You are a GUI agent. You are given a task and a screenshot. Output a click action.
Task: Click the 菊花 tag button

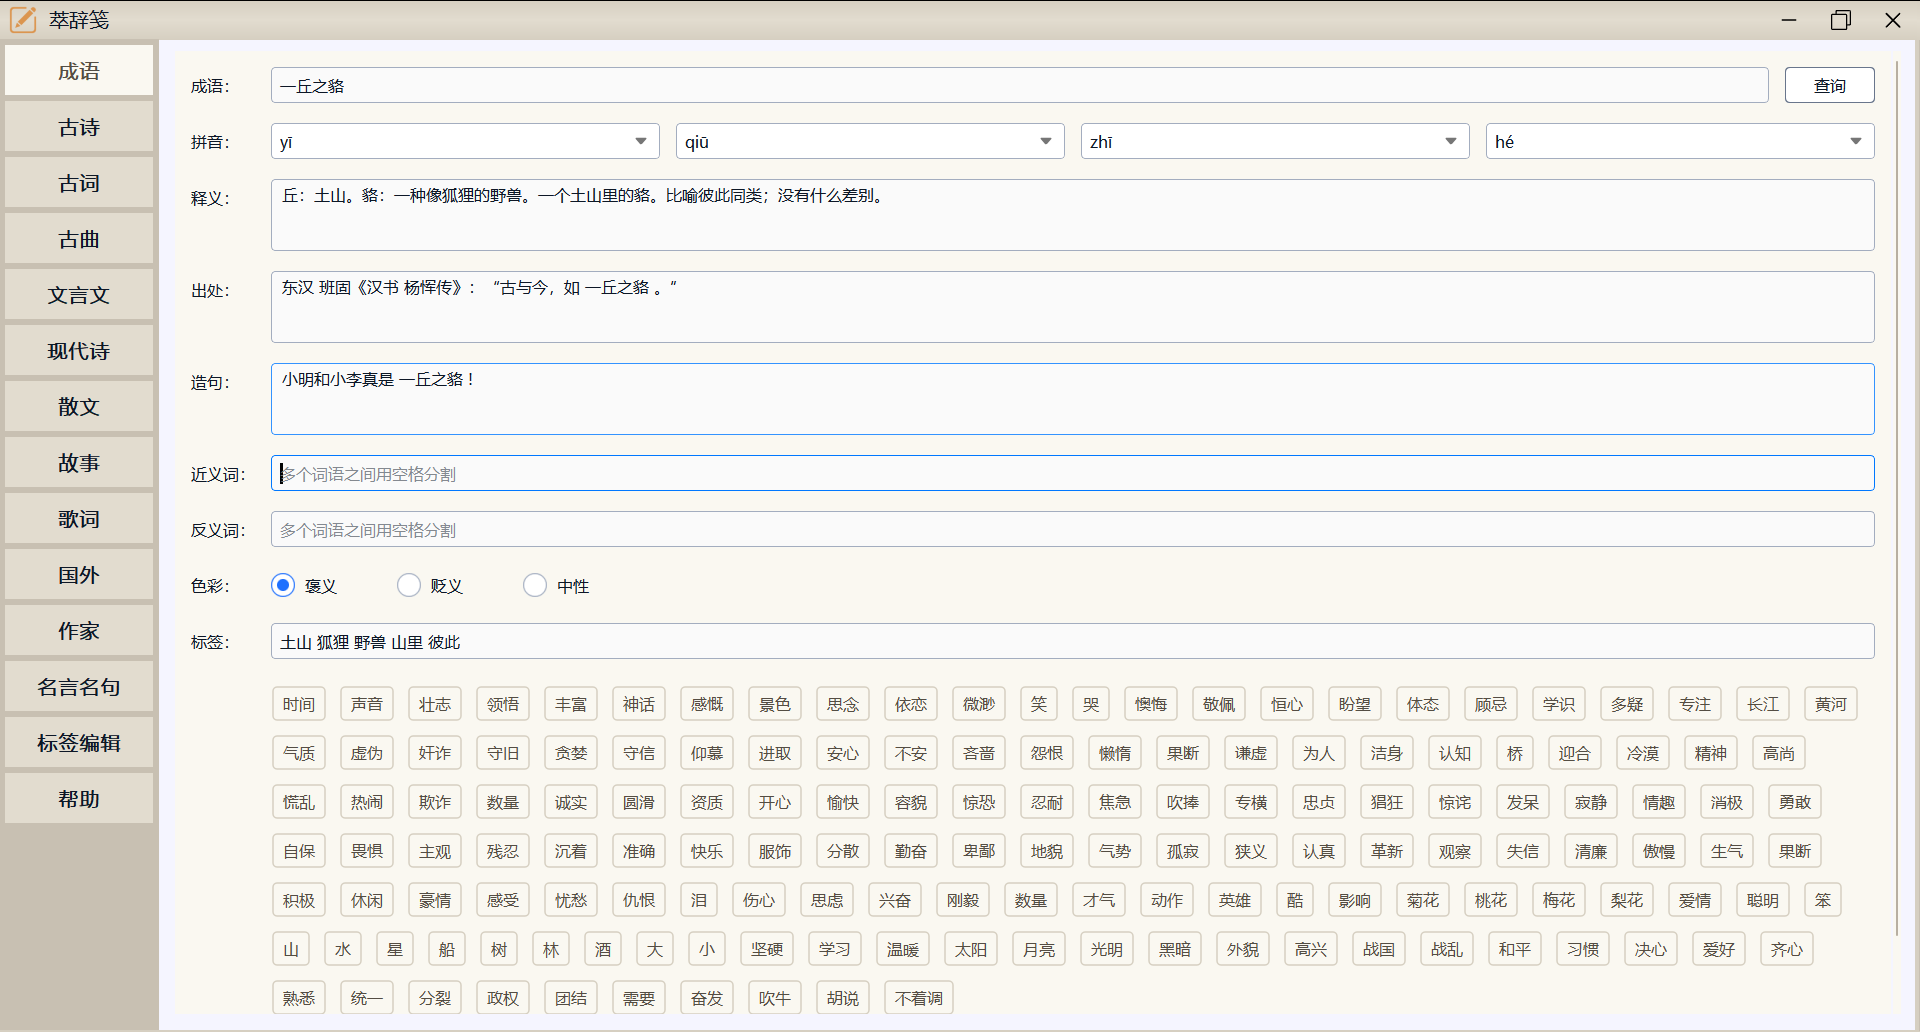pos(1423,900)
